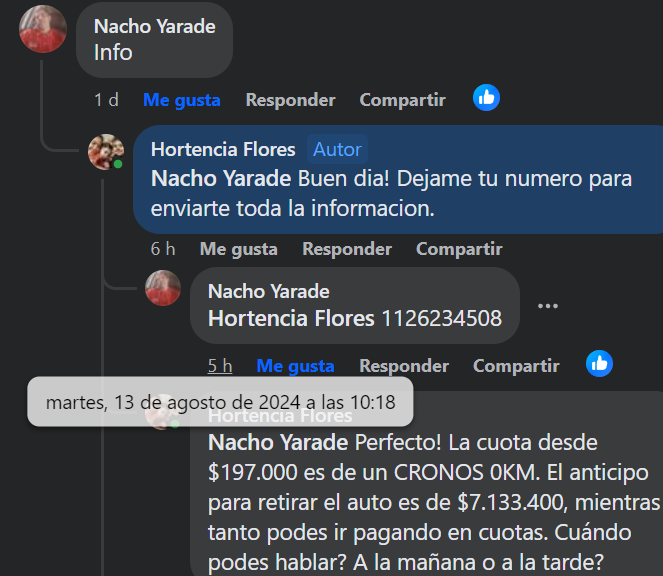Toggle Me gusta on the Info comment
663x576 pixels.
point(181,100)
